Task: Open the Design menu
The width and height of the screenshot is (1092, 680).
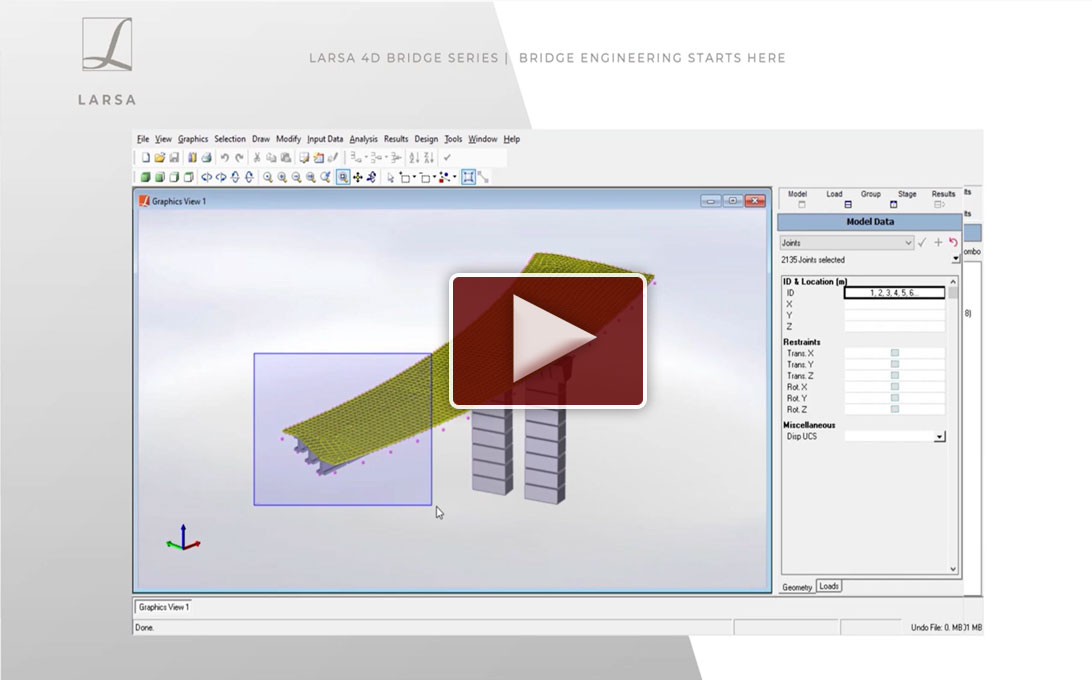Action: pyautogui.click(x=426, y=139)
